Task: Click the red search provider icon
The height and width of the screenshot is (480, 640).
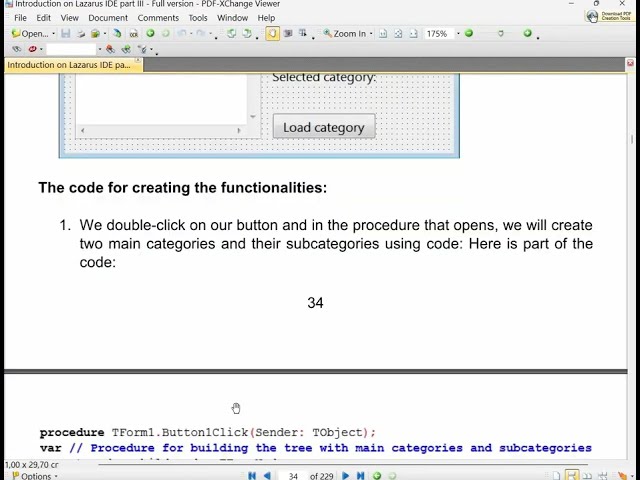Action: [32, 49]
